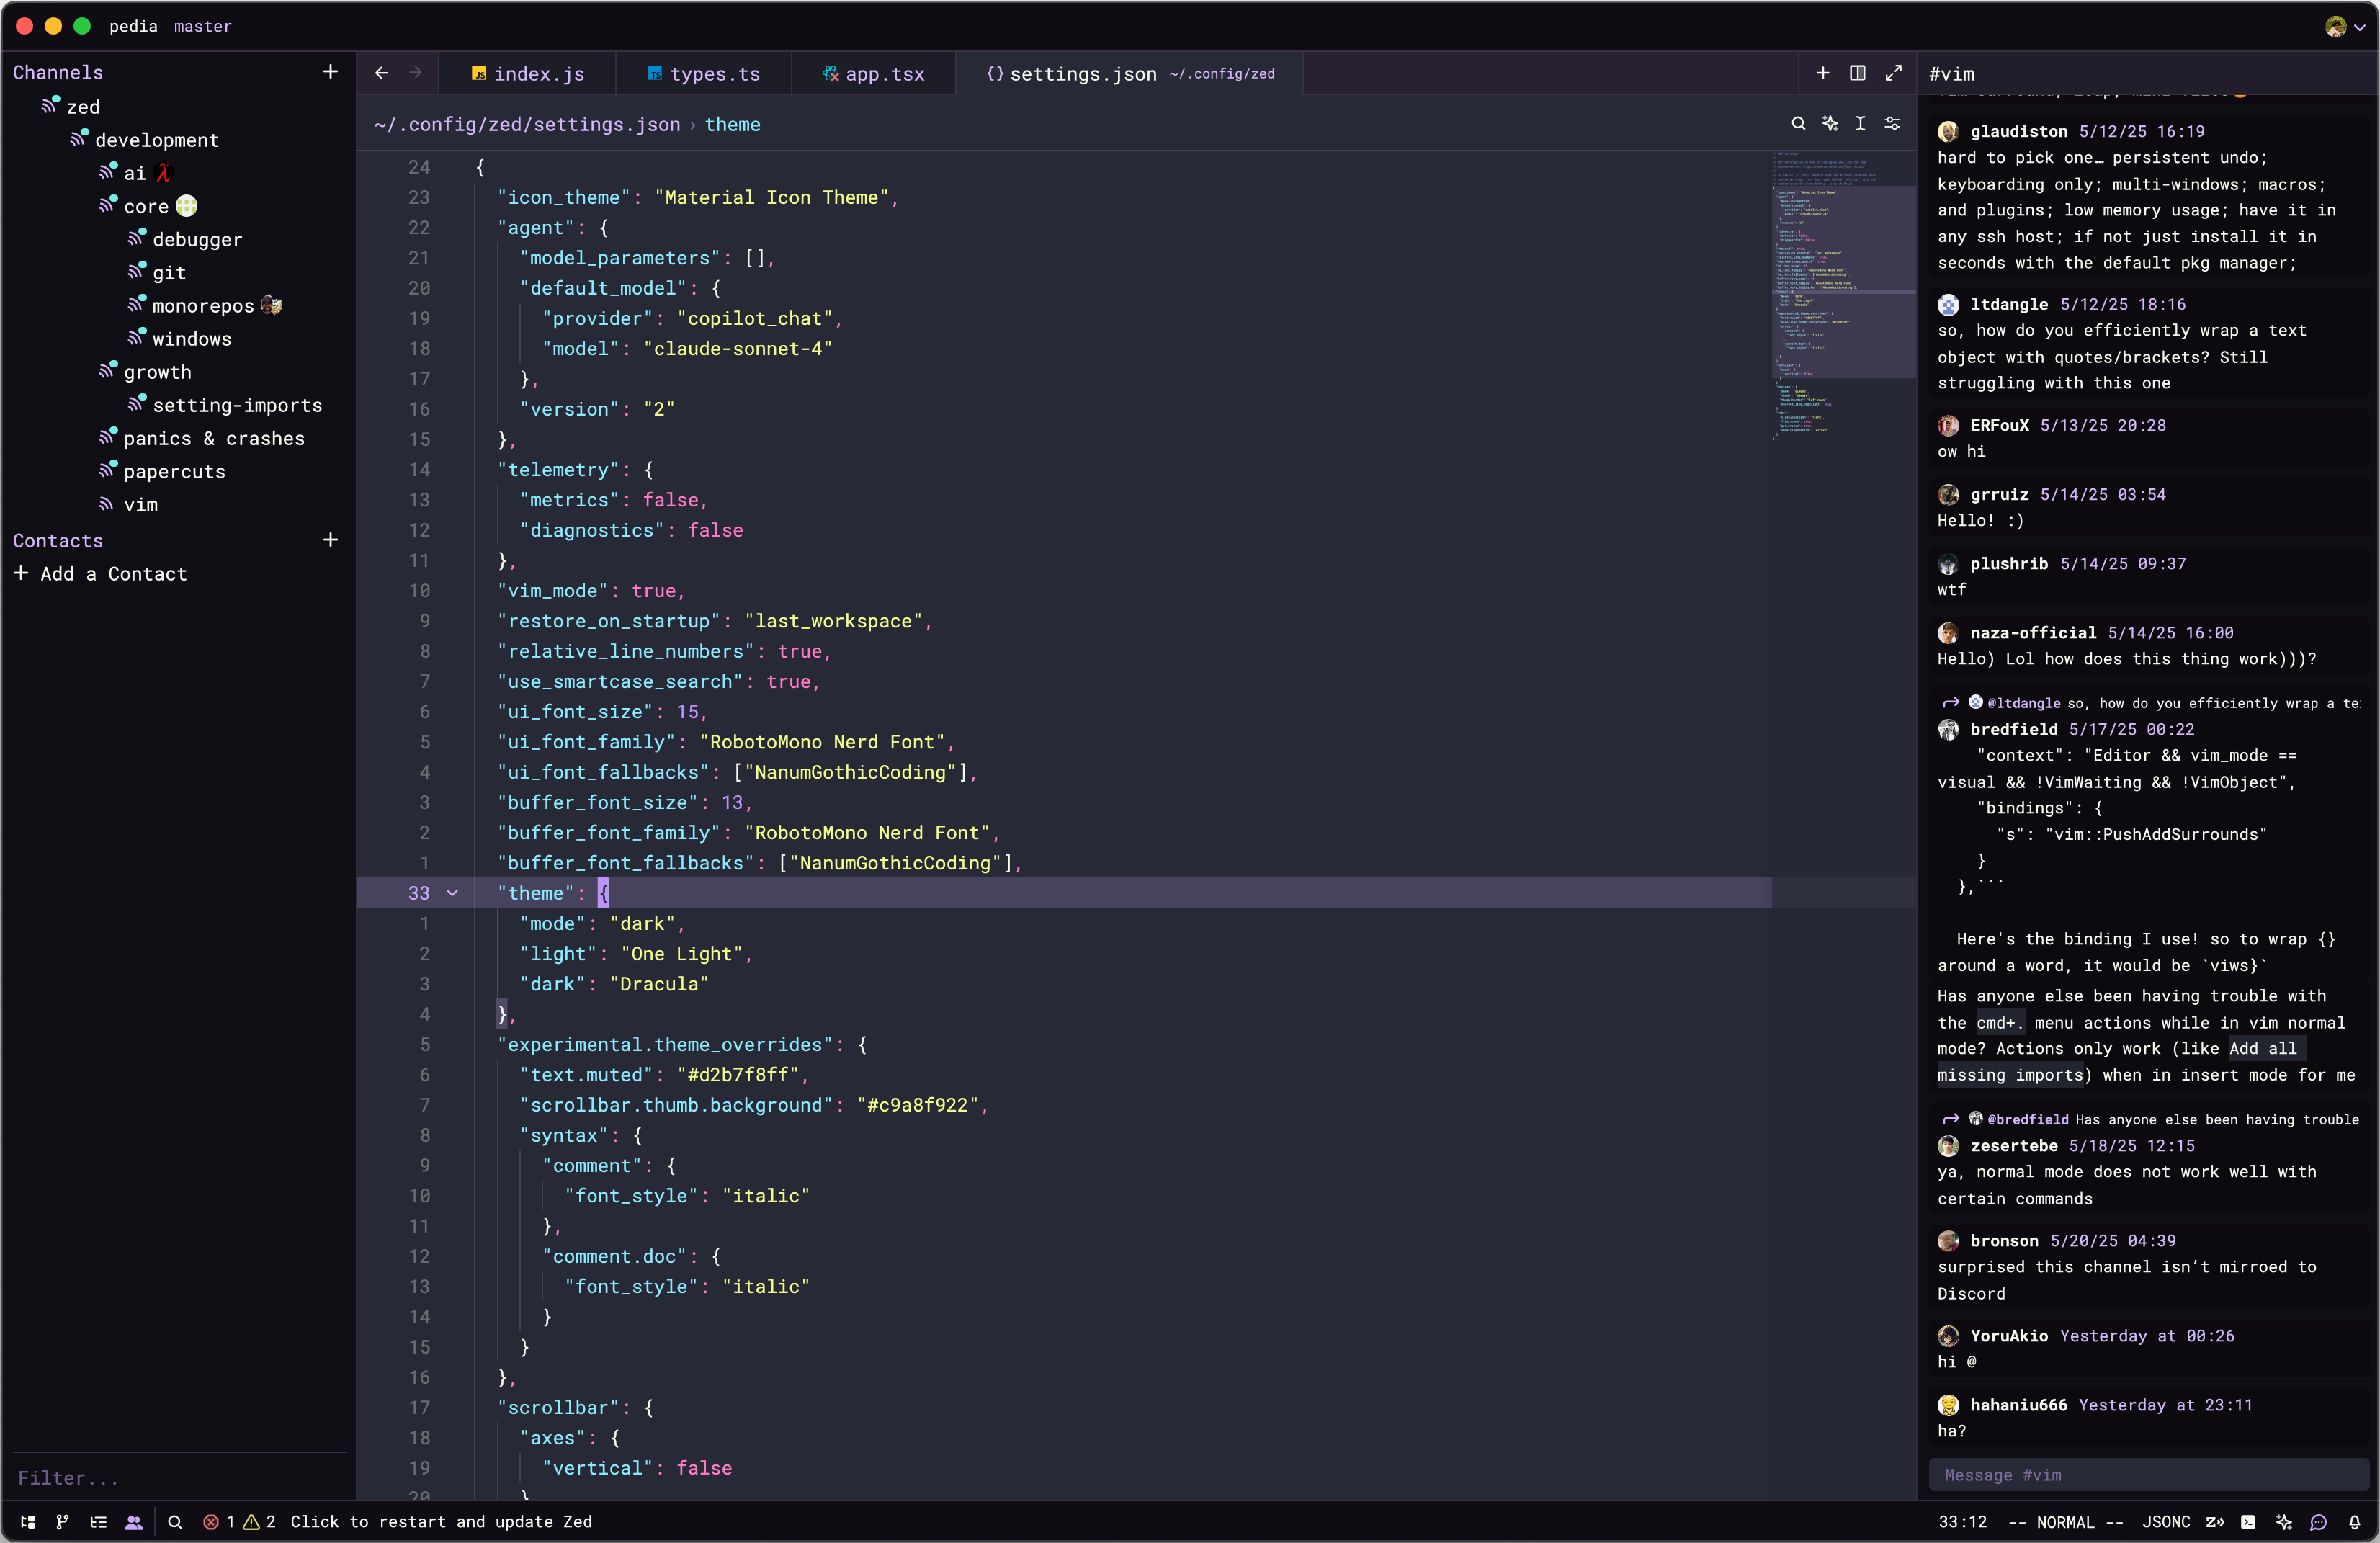Open the JSONC language selector
The width and height of the screenshot is (2380, 1543).
[x=2166, y=1521]
